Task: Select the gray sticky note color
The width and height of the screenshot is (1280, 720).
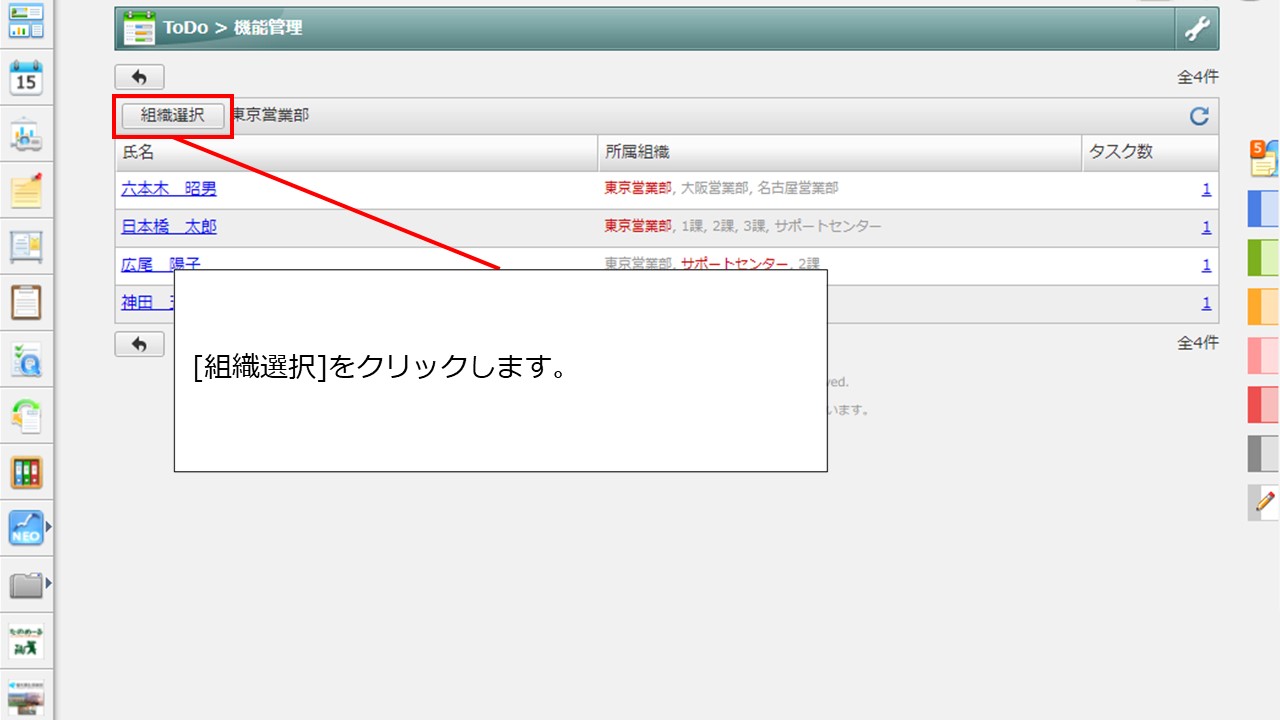Action: coord(1264,453)
